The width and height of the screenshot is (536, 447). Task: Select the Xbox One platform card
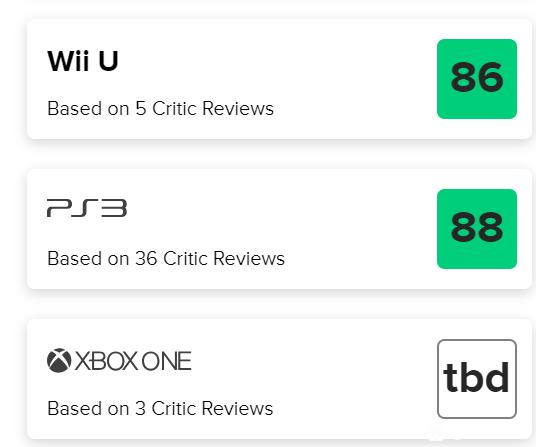click(279, 379)
